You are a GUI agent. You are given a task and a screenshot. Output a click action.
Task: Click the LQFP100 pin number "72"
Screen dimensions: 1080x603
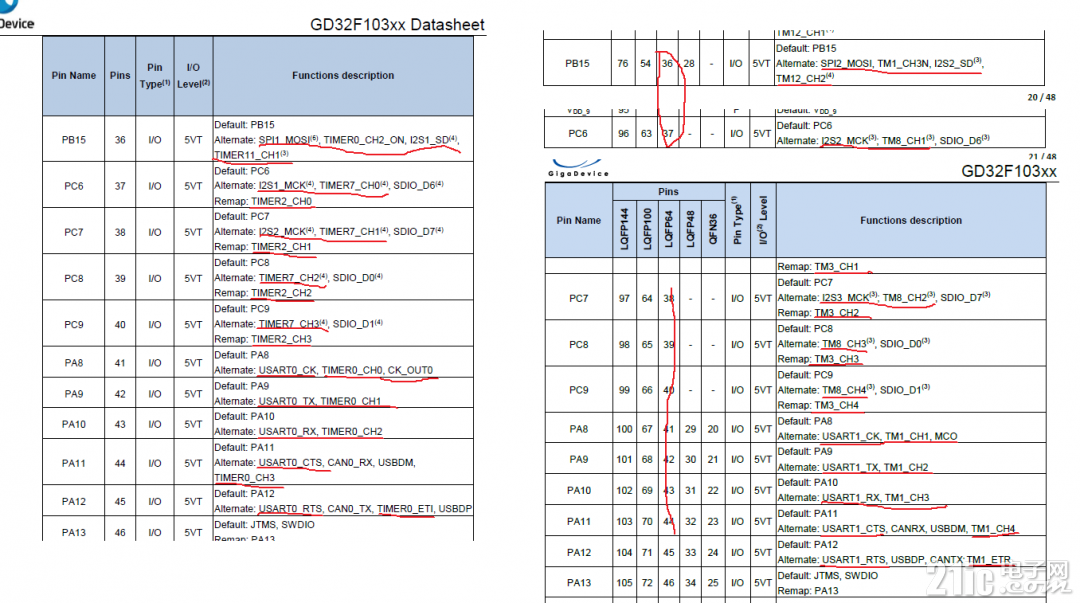pos(647,583)
